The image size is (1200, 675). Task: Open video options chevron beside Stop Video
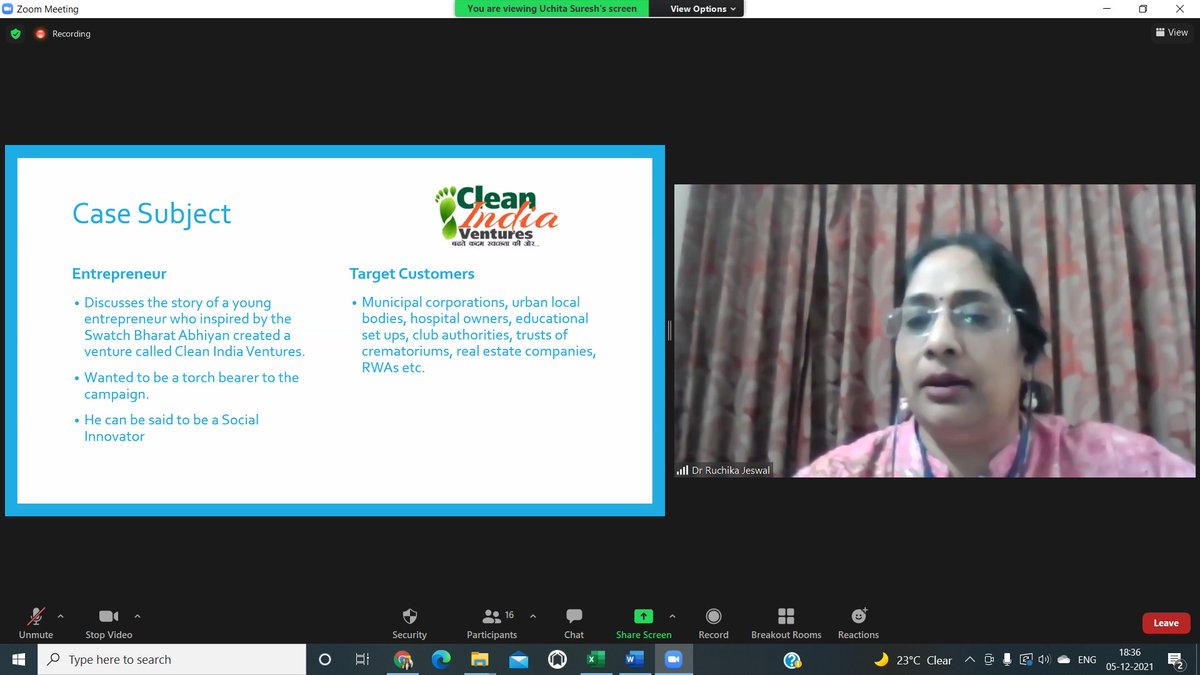(137, 616)
